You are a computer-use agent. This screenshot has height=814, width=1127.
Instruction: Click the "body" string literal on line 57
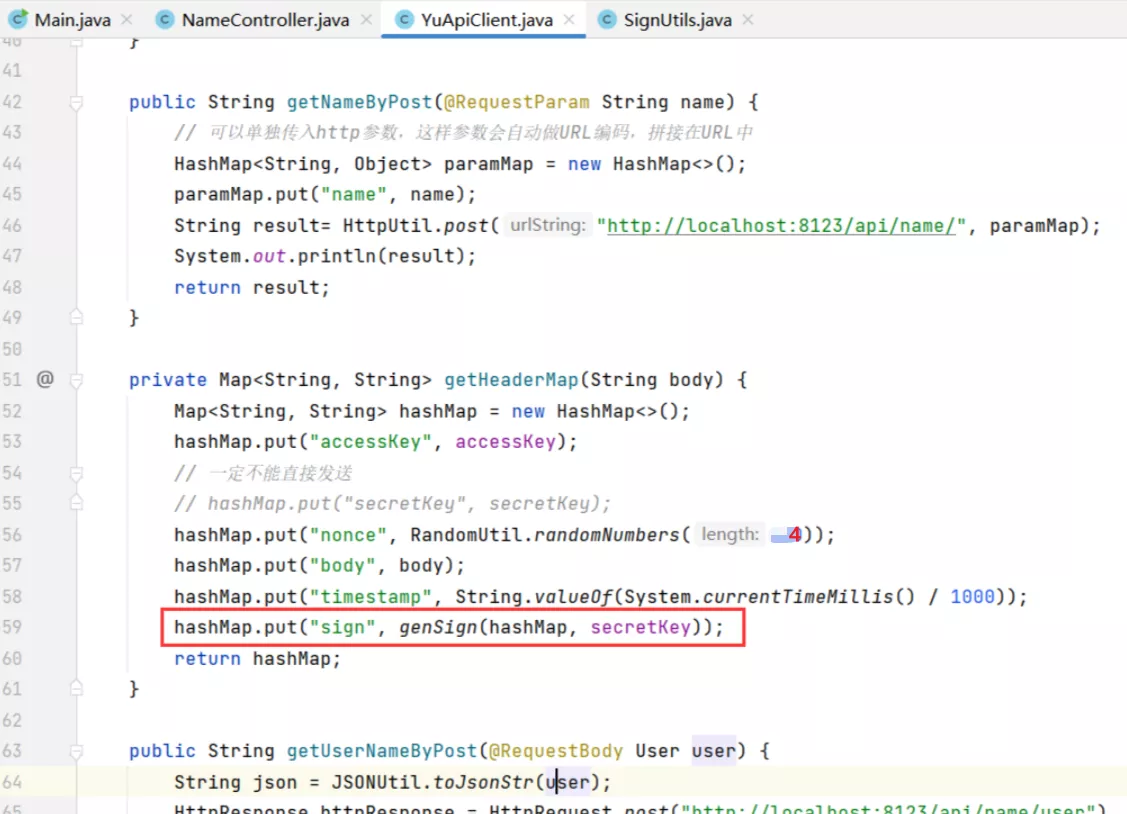(342, 565)
